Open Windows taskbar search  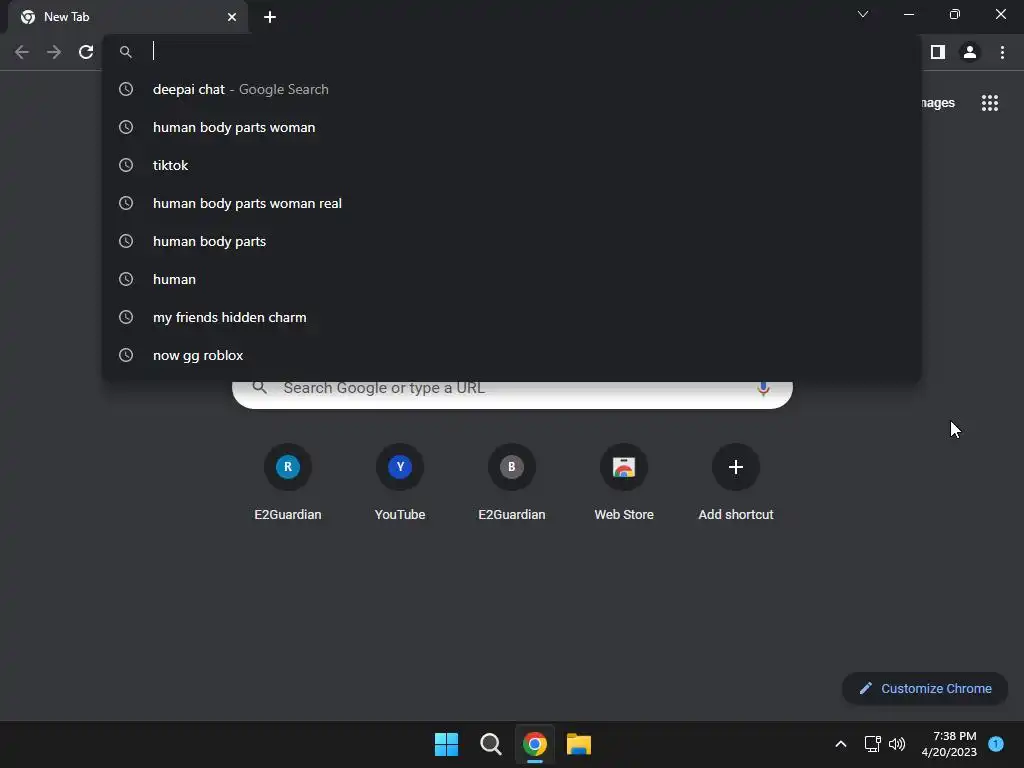(x=490, y=744)
